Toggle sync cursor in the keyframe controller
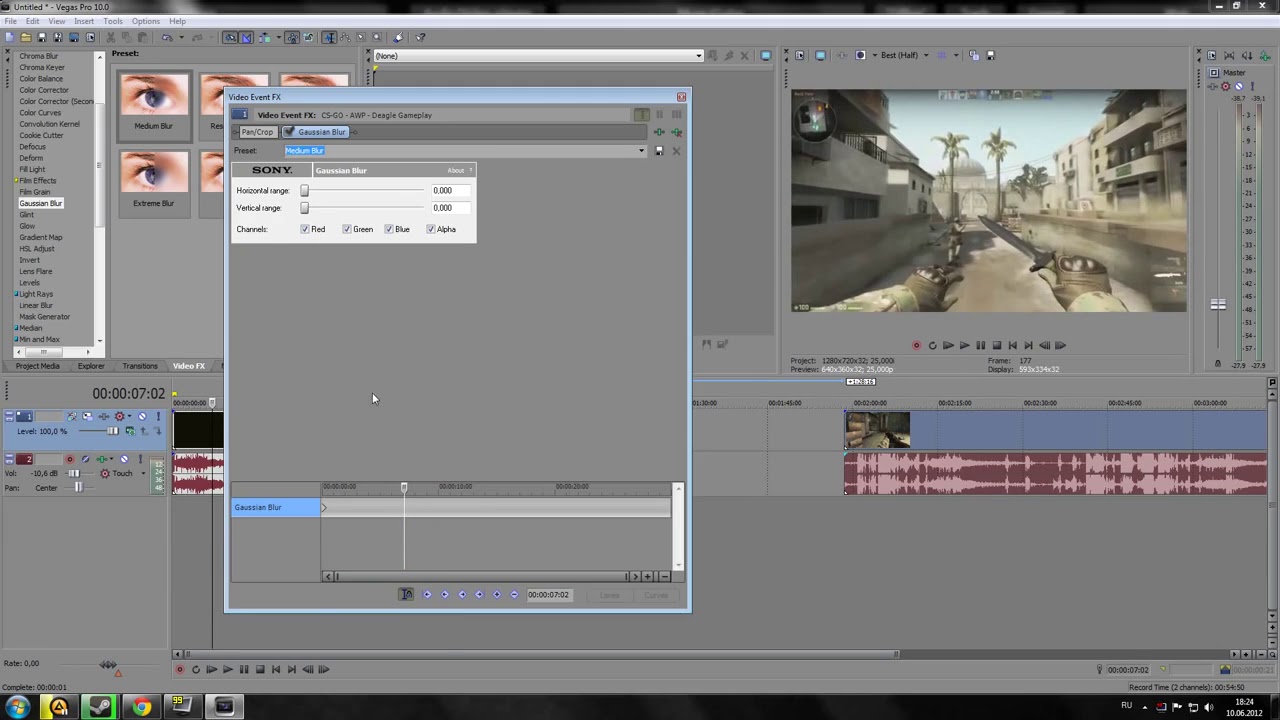The image size is (1280, 720). 406,595
